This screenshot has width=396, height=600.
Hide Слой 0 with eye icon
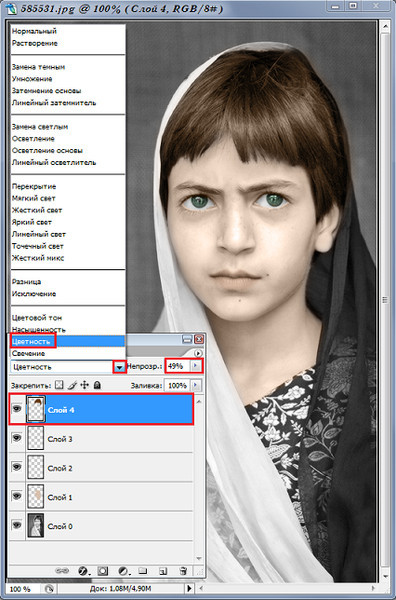(x=17, y=525)
